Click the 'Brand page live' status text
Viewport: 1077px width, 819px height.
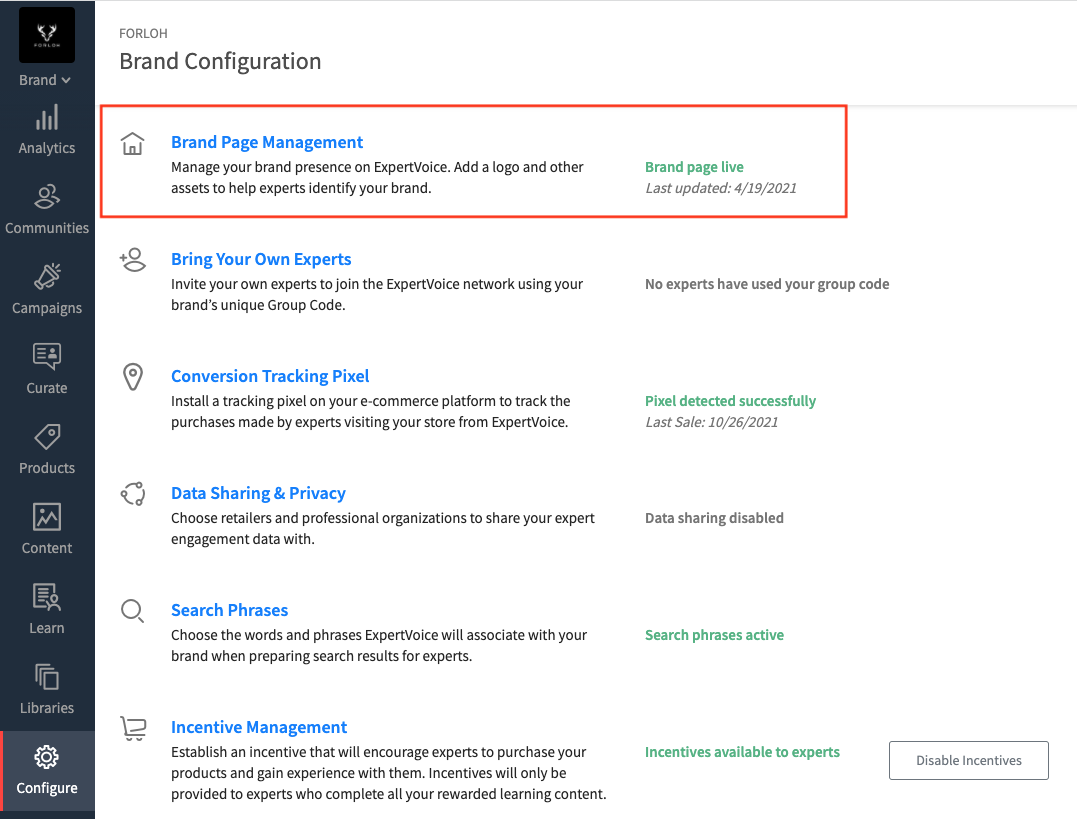point(694,167)
